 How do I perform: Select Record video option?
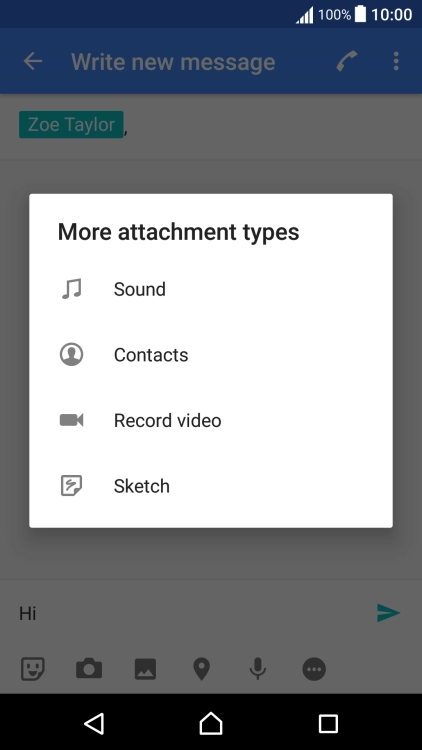click(211, 420)
